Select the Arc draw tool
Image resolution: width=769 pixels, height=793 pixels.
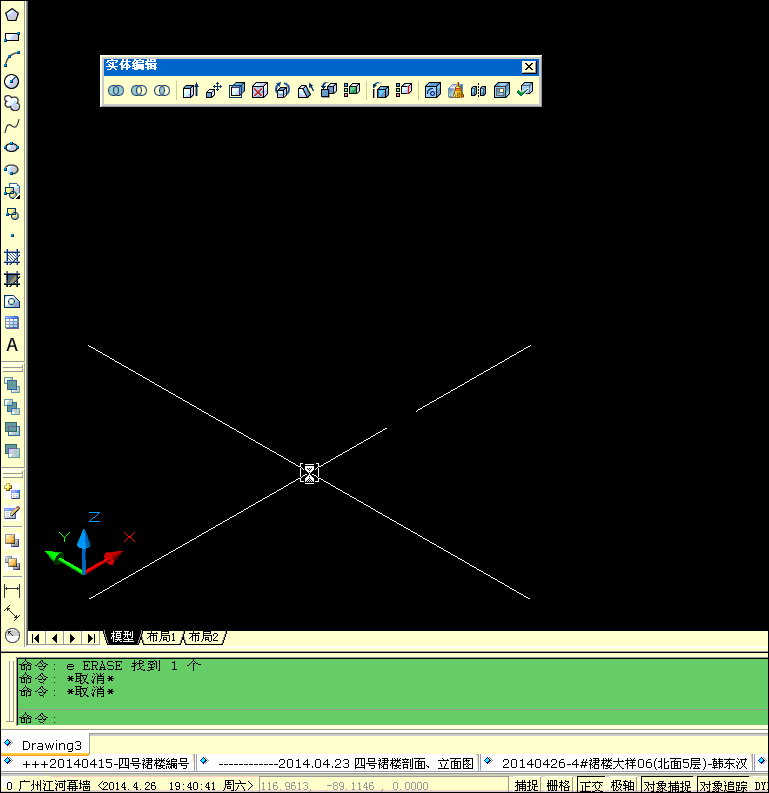[x=12, y=59]
